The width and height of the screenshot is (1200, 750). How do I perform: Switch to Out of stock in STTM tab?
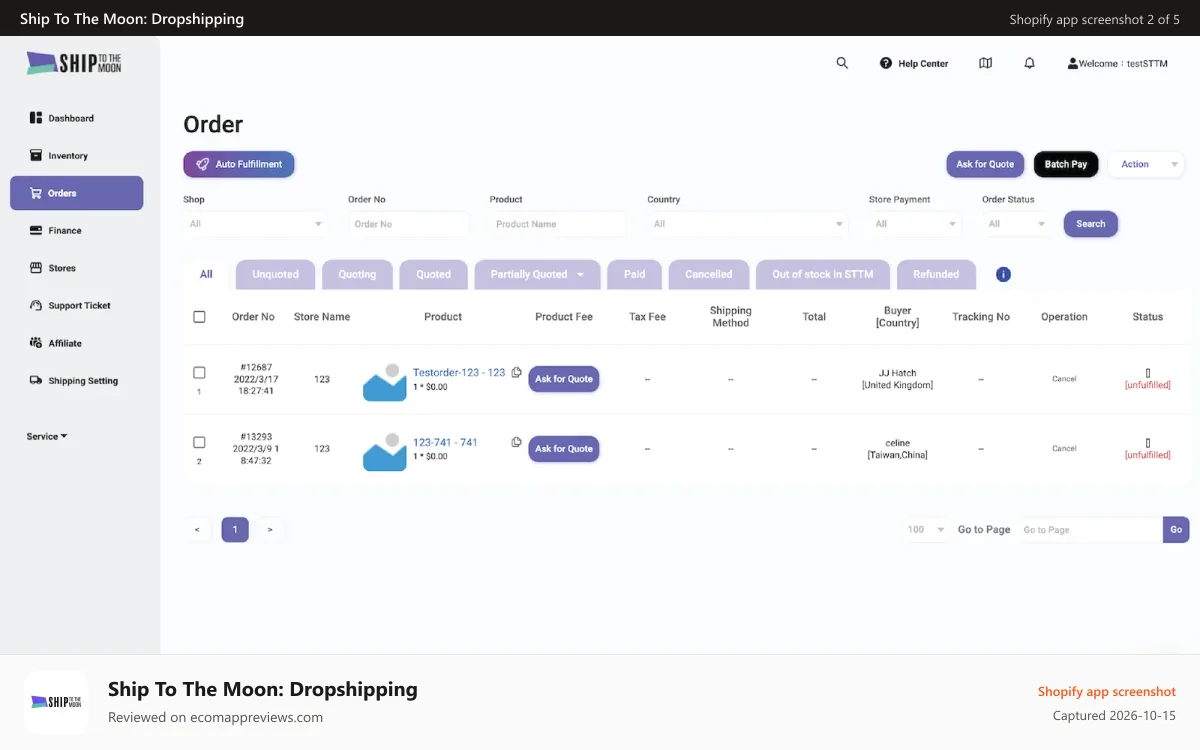[x=823, y=274]
